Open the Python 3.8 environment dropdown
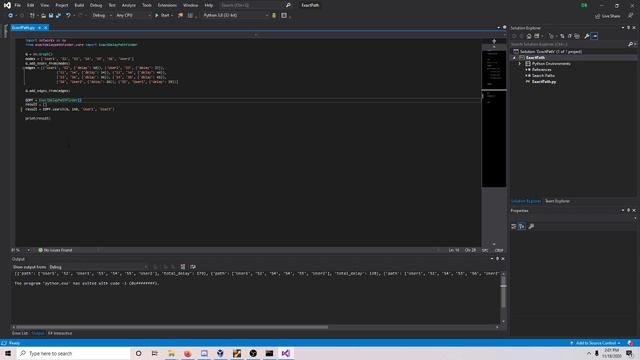The height and width of the screenshot is (360, 640). [x=236, y=16]
